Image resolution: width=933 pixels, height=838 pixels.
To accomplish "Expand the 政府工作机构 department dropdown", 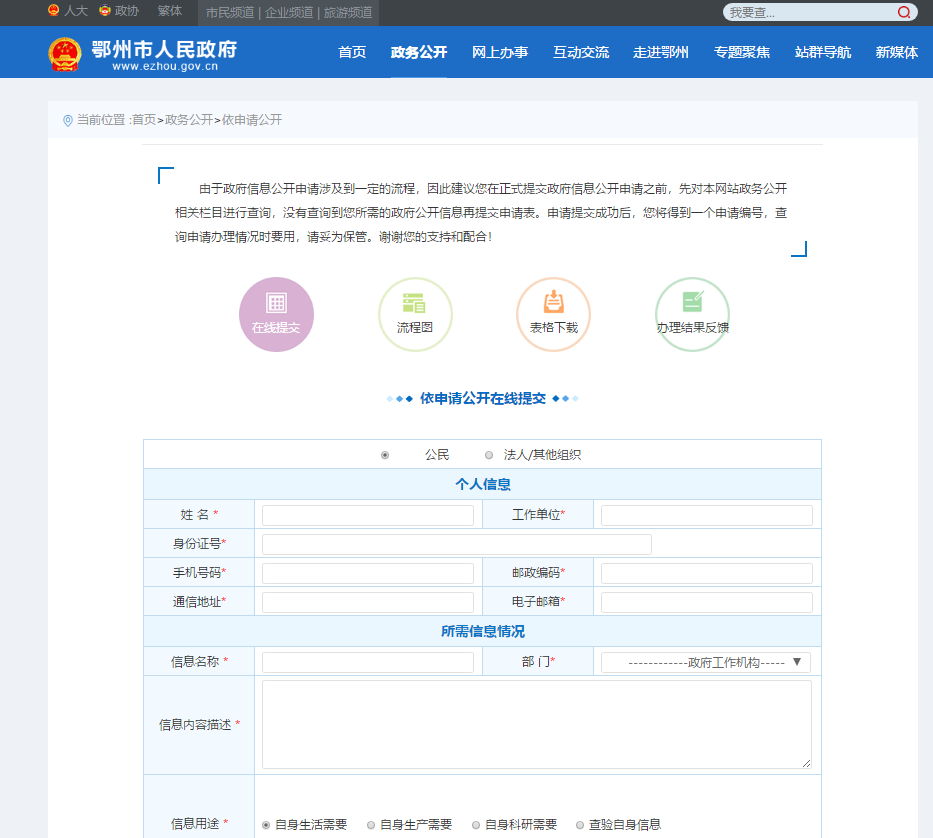I will tap(706, 662).
